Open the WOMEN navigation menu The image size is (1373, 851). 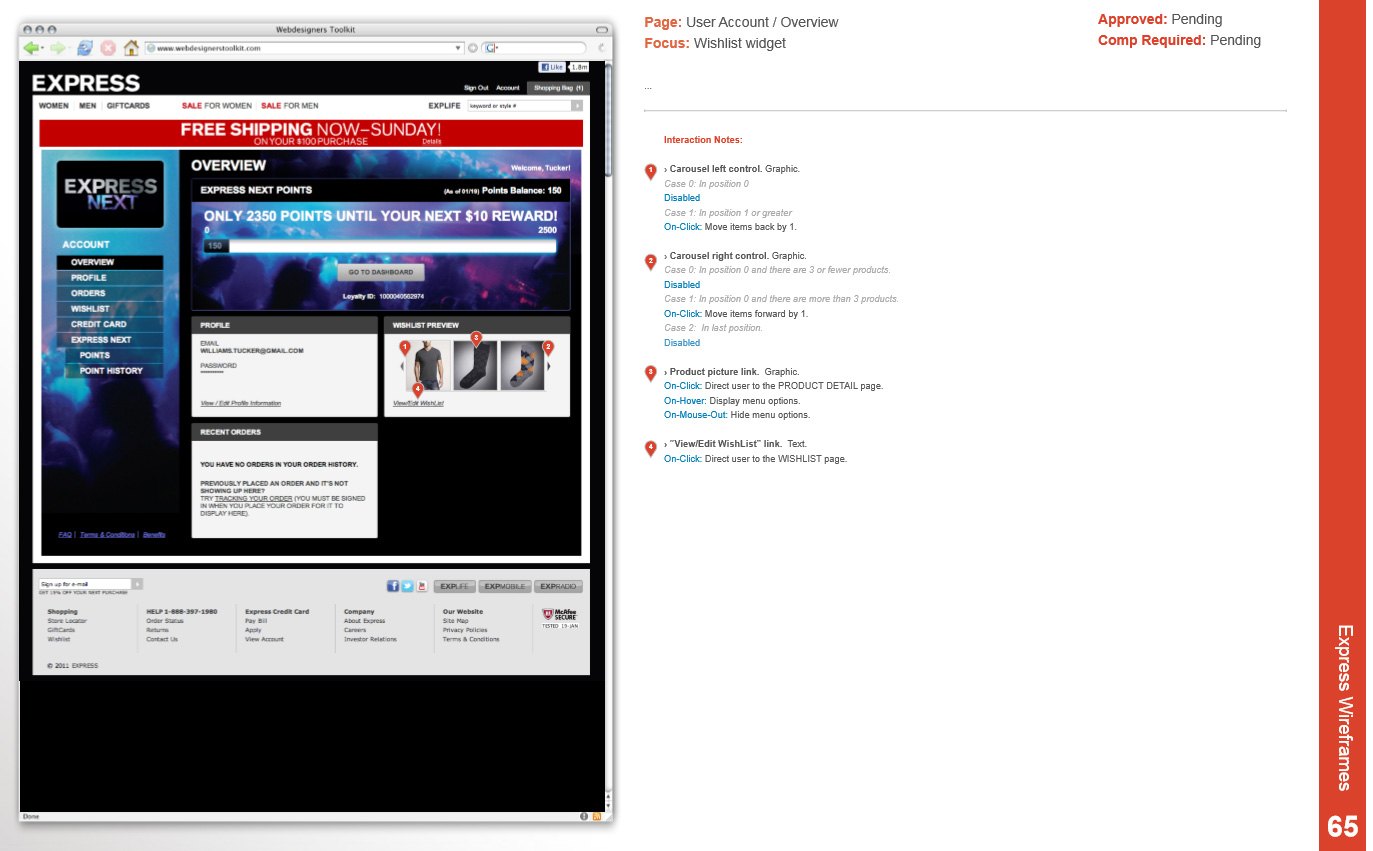54,105
